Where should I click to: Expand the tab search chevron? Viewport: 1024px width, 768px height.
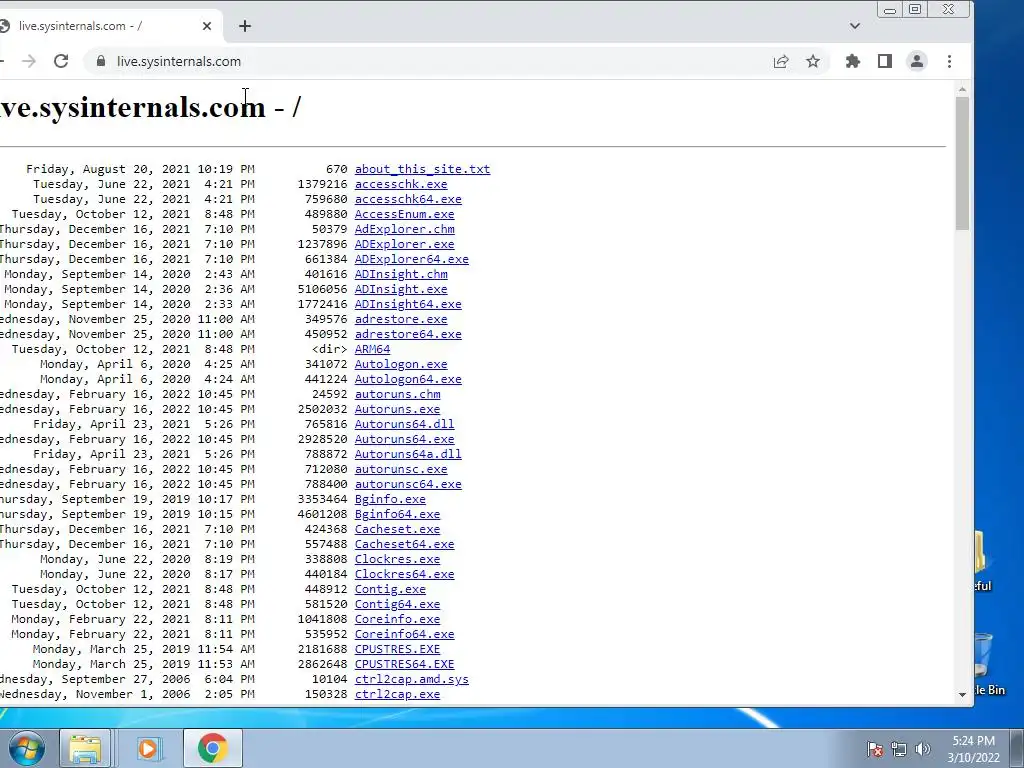(x=855, y=26)
